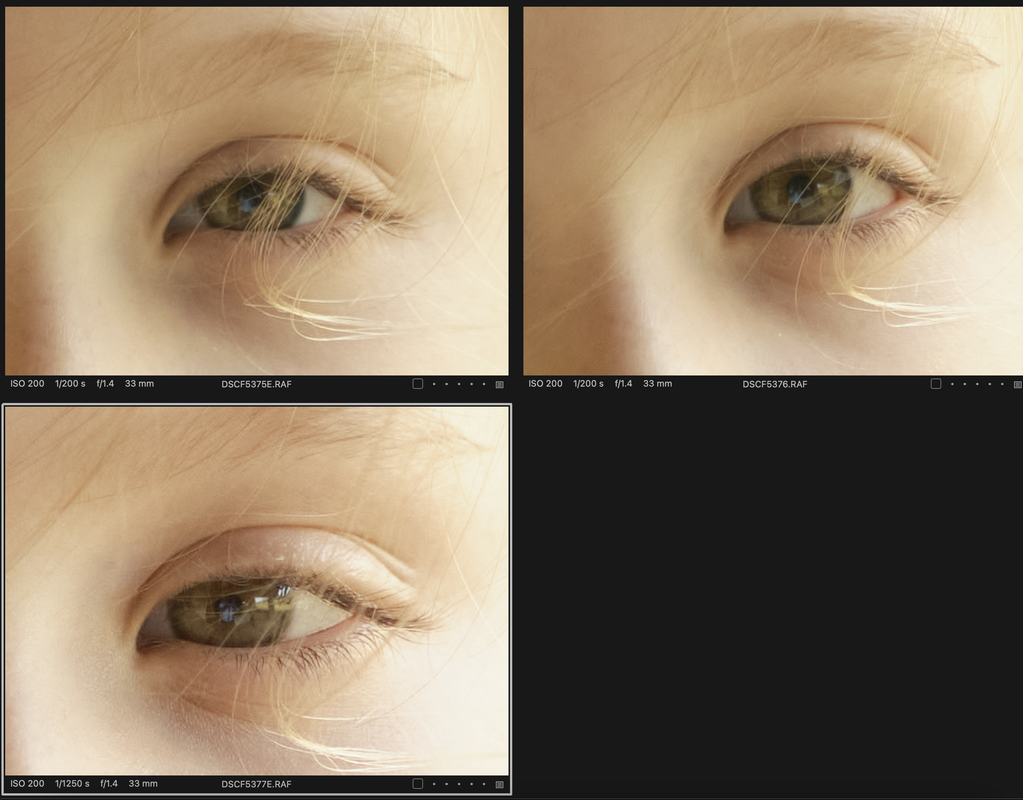Give DSCF5377E.RAF a one-star rating
Image resolution: width=1023 pixels, height=800 pixels.
click(434, 784)
